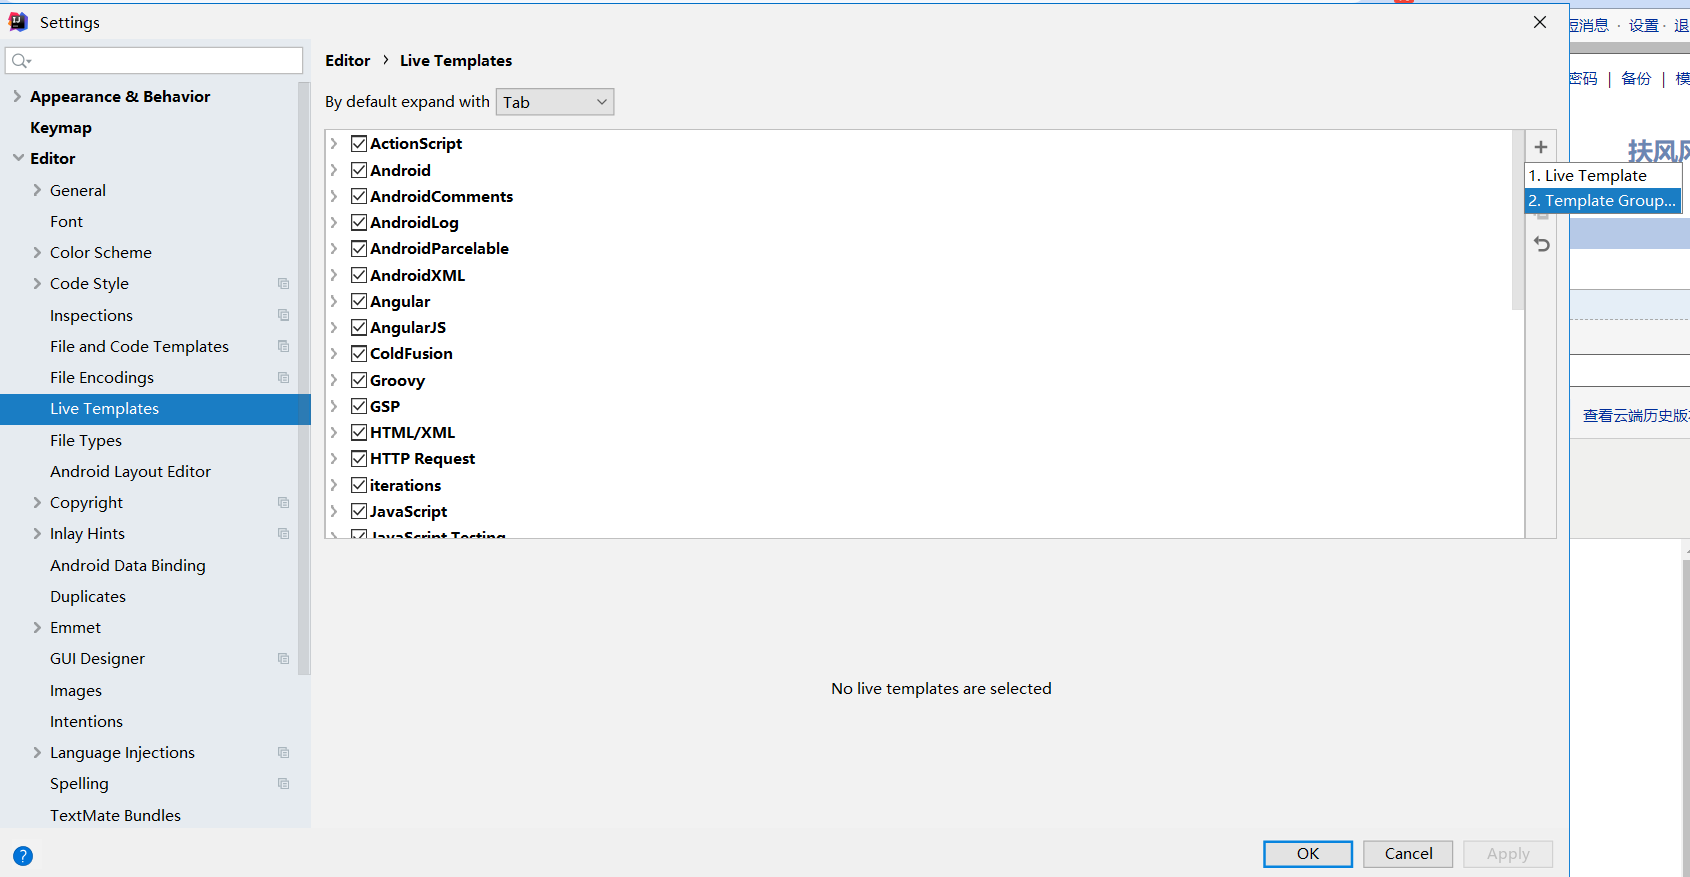Screen dimensions: 1690x877
Task: Click the project-level icon beside Inlay Hints
Action: tap(284, 534)
